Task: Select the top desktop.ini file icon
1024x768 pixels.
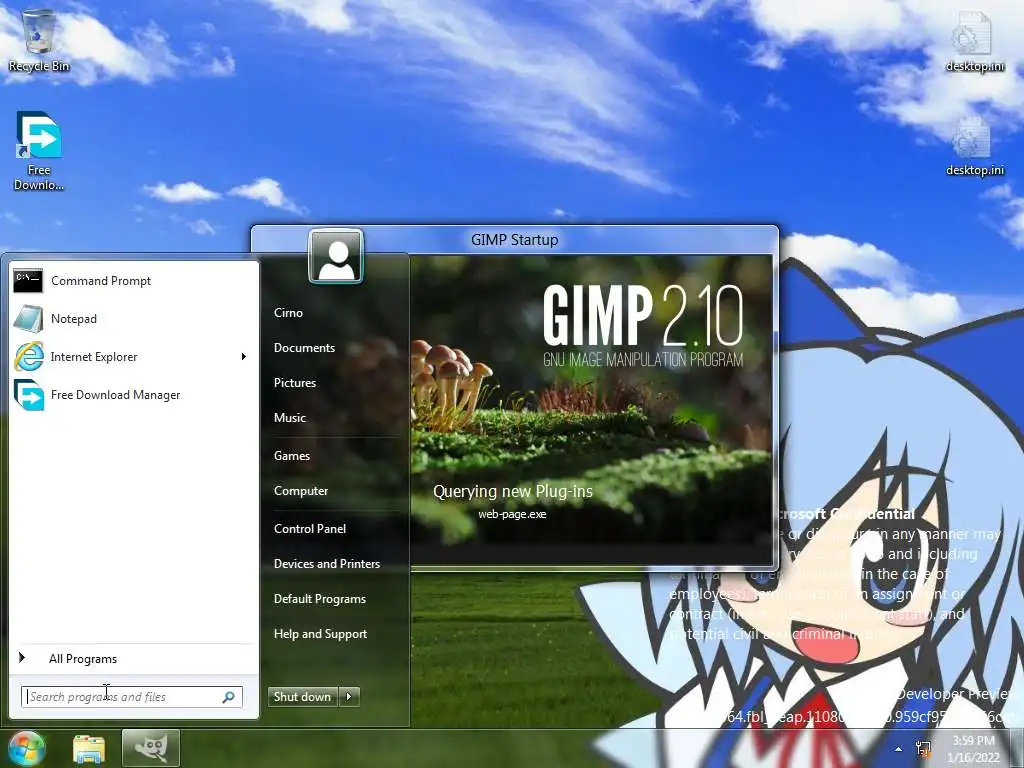Action: 974,40
